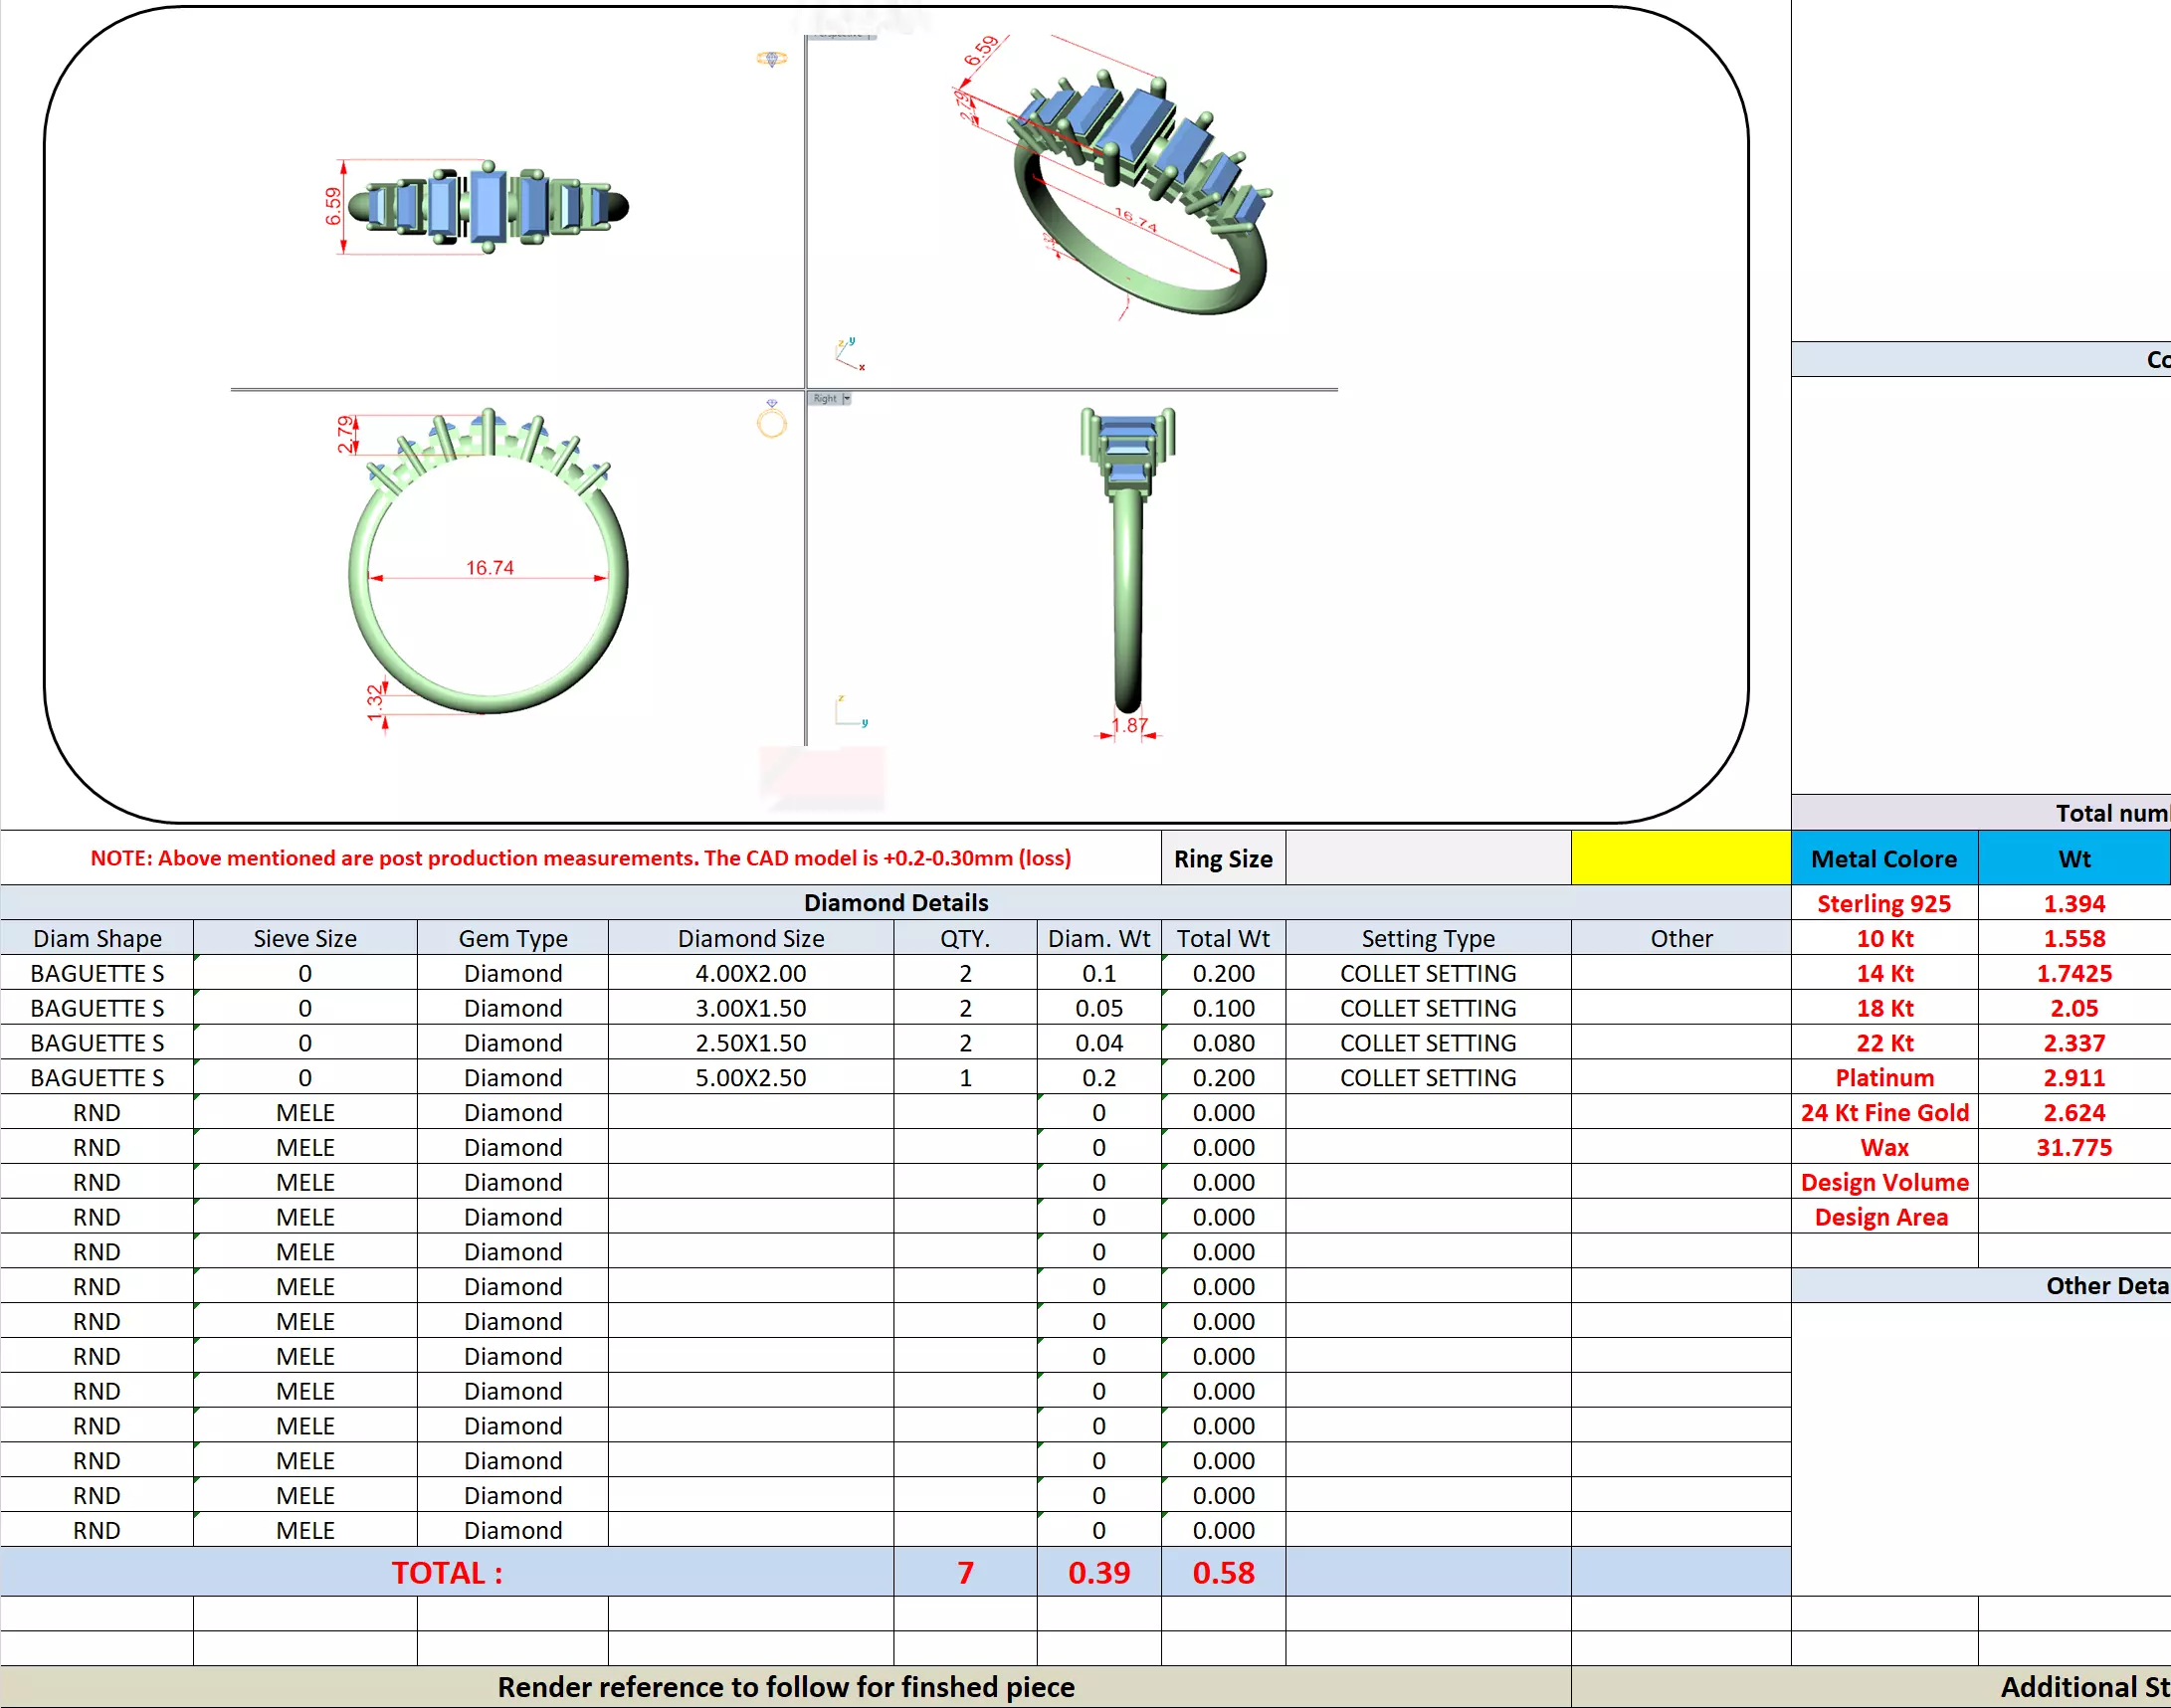Screen dimensions: 2171x1708
Task: Select the Right viewport title tab
Action: pyautogui.click(x=824, y=398)
